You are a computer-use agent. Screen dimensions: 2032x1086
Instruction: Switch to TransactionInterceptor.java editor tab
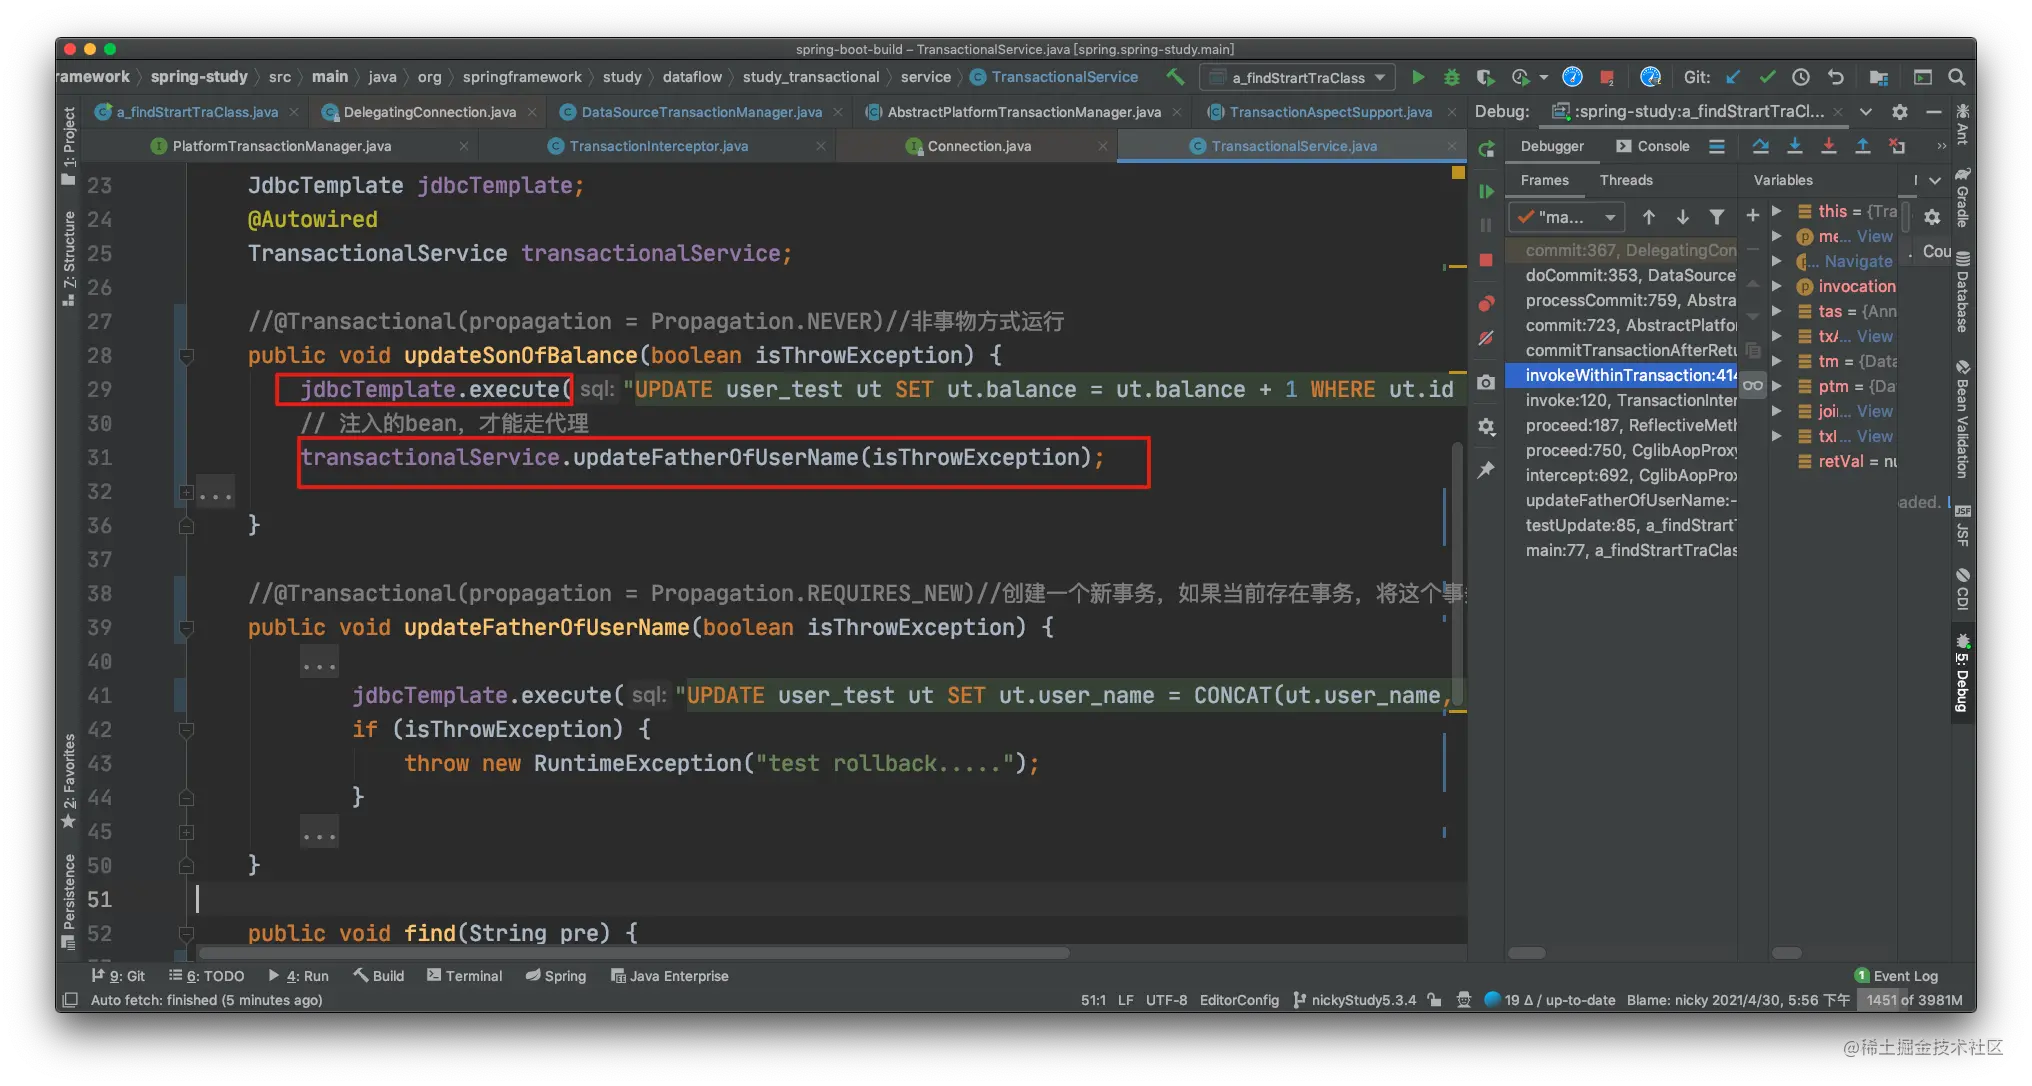(659, 146)
